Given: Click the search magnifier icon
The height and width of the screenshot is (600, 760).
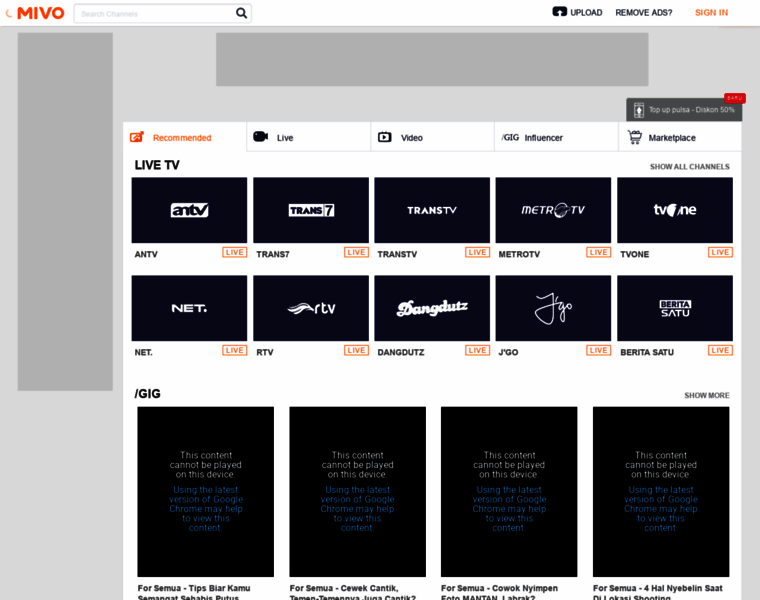Looking at the screenshot, I should point(241,13).
